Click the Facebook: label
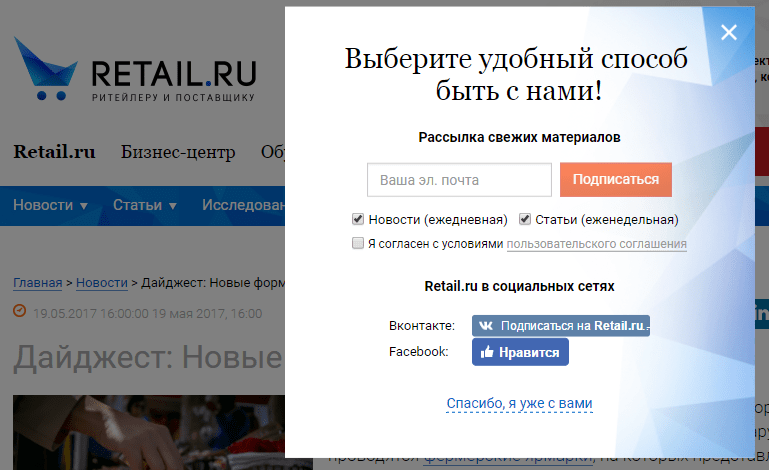The height and width of the screenshot is (470, 769). point(418,352)
